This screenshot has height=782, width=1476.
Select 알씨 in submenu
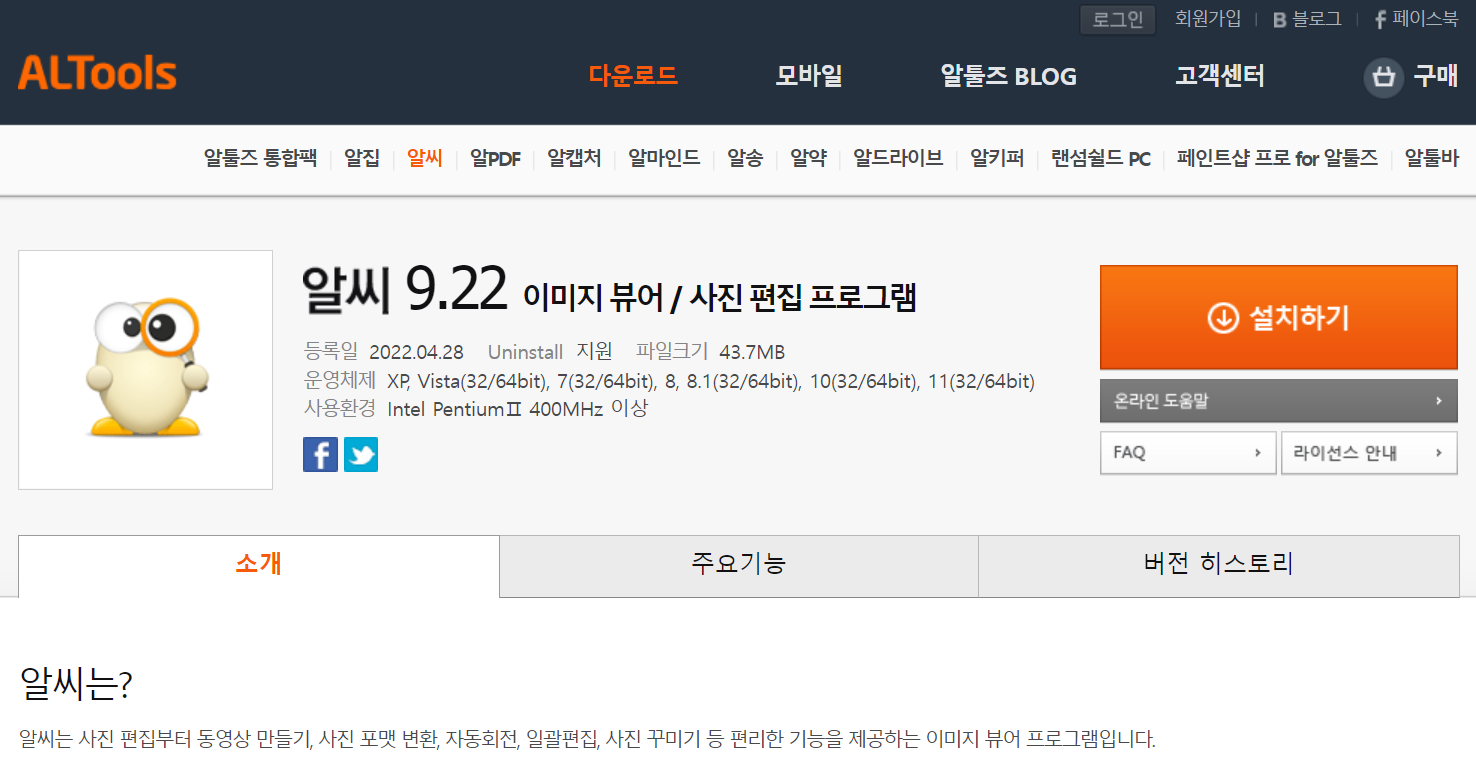pyautogui.click(x=425, y=158)
